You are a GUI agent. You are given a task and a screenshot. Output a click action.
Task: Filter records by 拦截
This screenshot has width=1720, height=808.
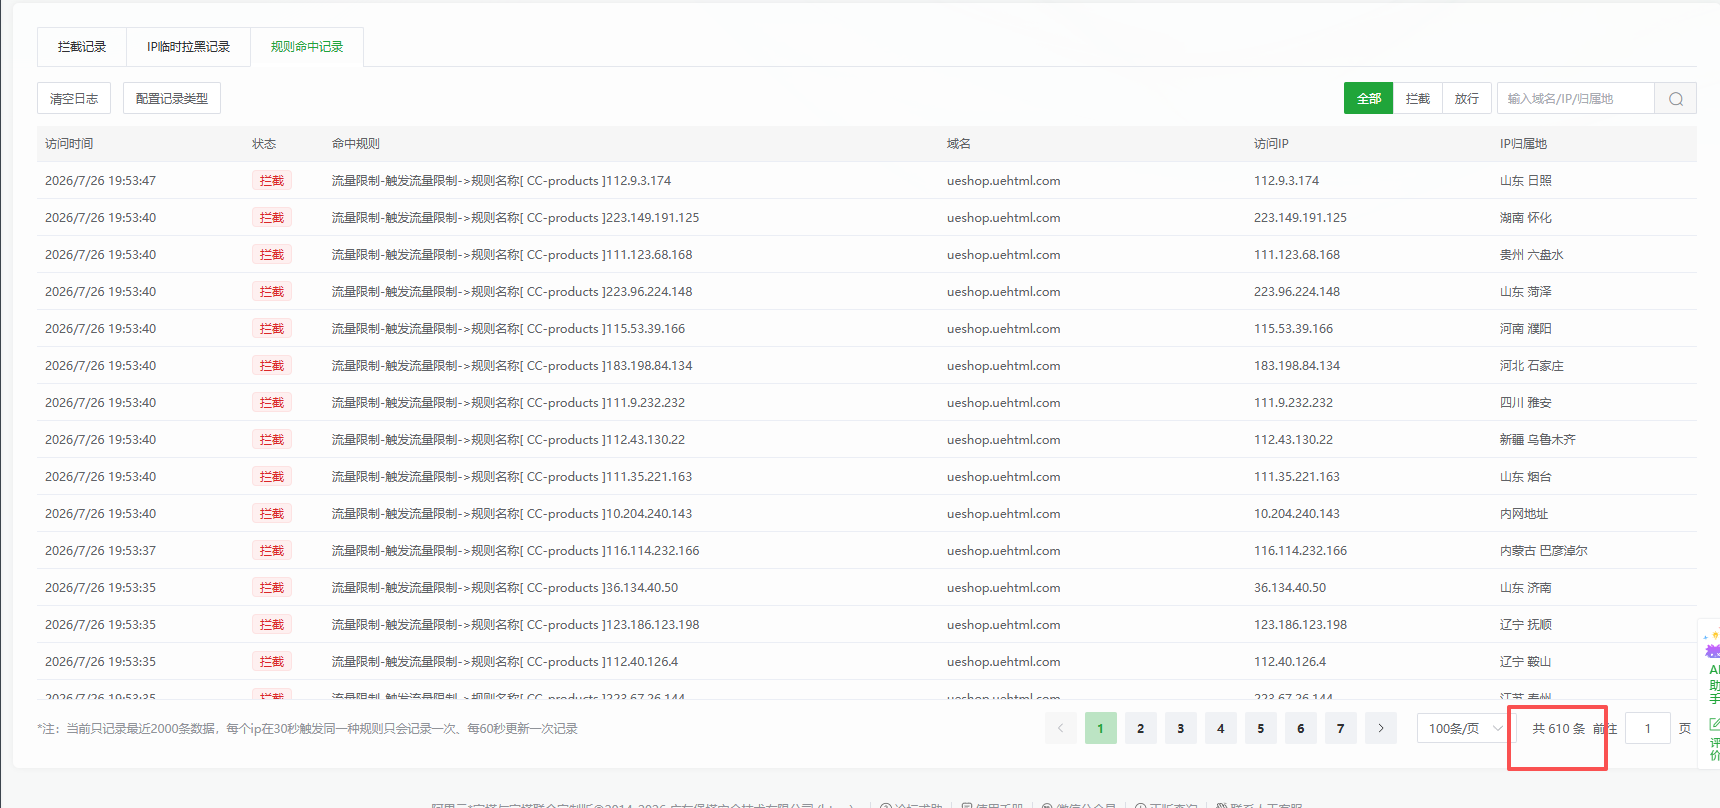tap(1418, 99)
